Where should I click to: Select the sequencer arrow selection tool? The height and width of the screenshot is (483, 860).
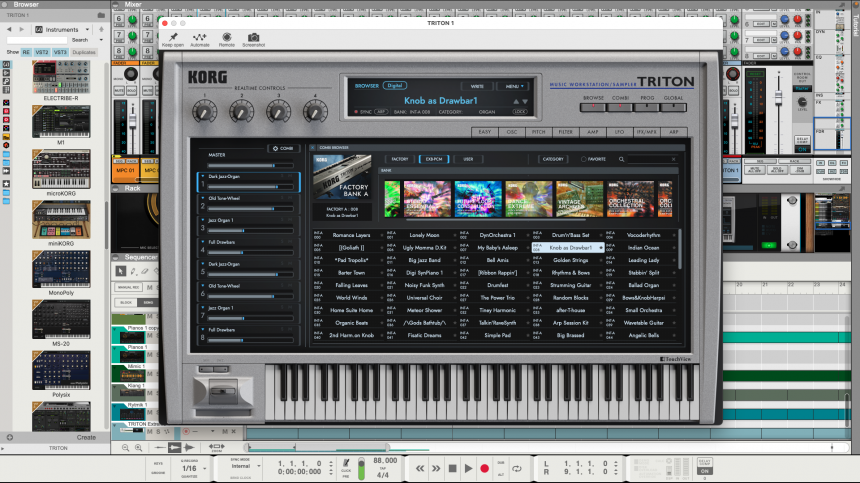(x=121, y=271)
